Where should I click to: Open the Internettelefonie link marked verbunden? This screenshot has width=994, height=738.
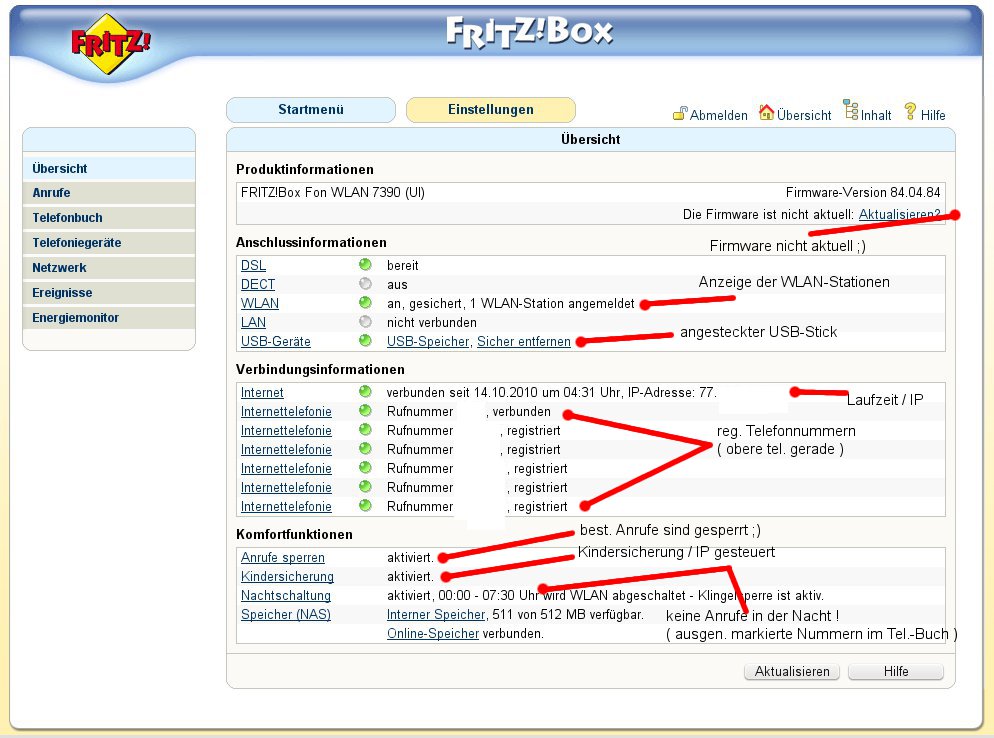(286, 411)
